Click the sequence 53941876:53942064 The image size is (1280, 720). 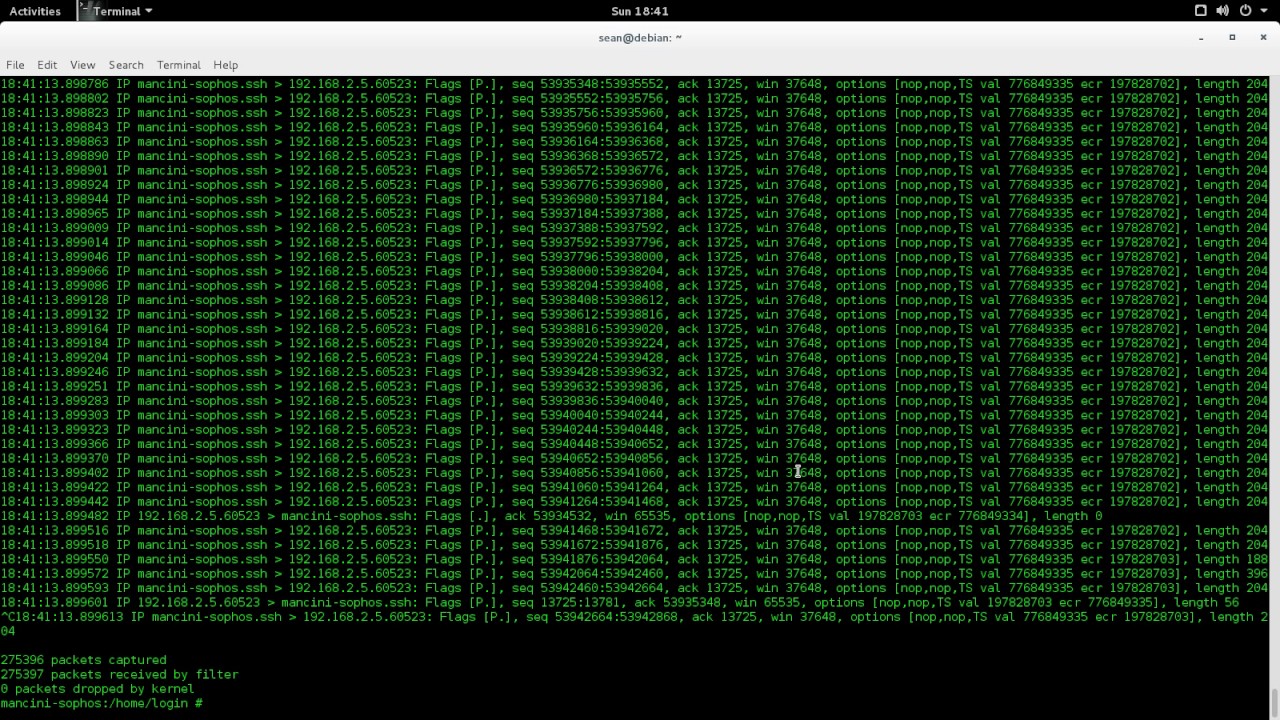pyautogui.click(x=602, y=559)
